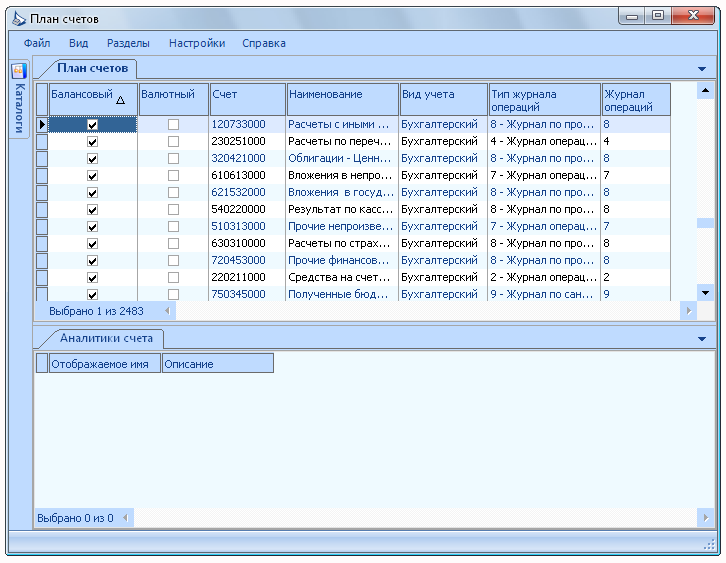The height and width of the screenshot is (563, 726).
Task: Toggle Валютный checkbox for account 720453000
Action: (173, 261)
